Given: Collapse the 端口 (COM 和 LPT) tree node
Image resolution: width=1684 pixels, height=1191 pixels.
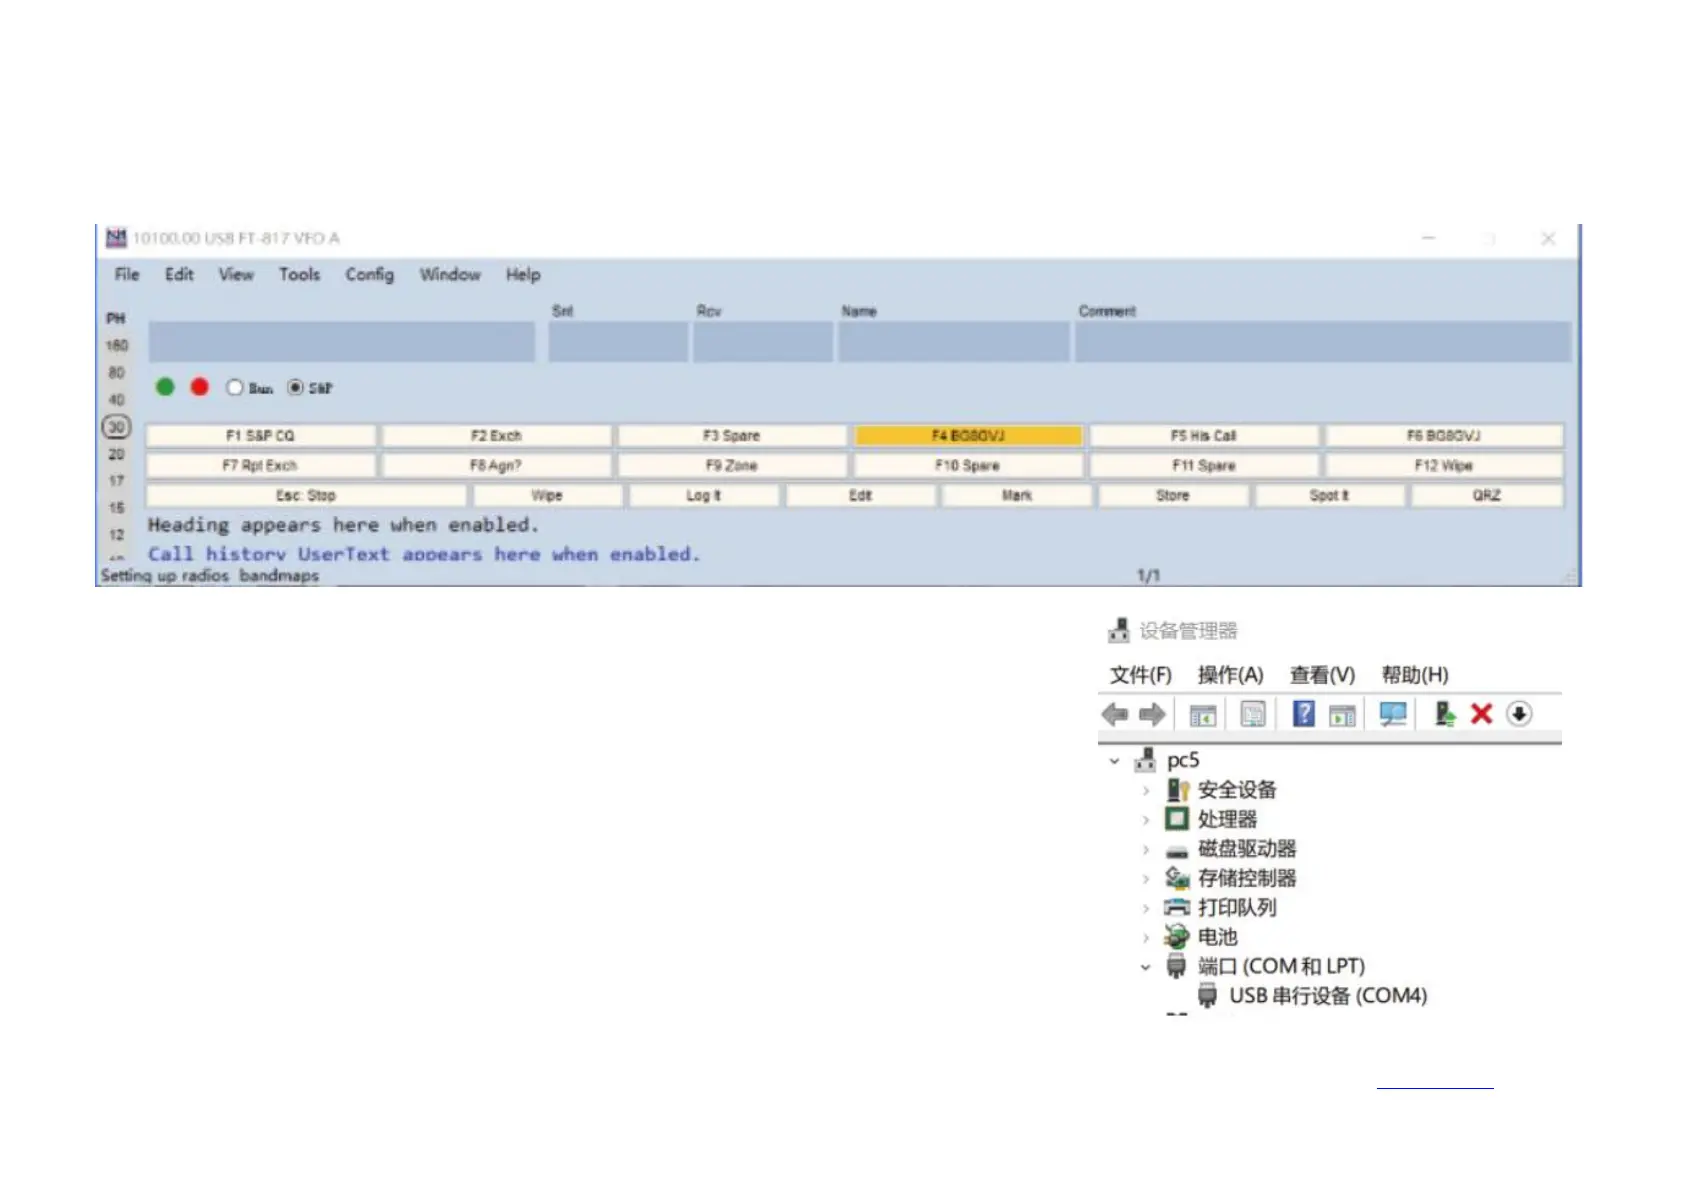Looking at the screenshot, I should tap(1146, 967).
